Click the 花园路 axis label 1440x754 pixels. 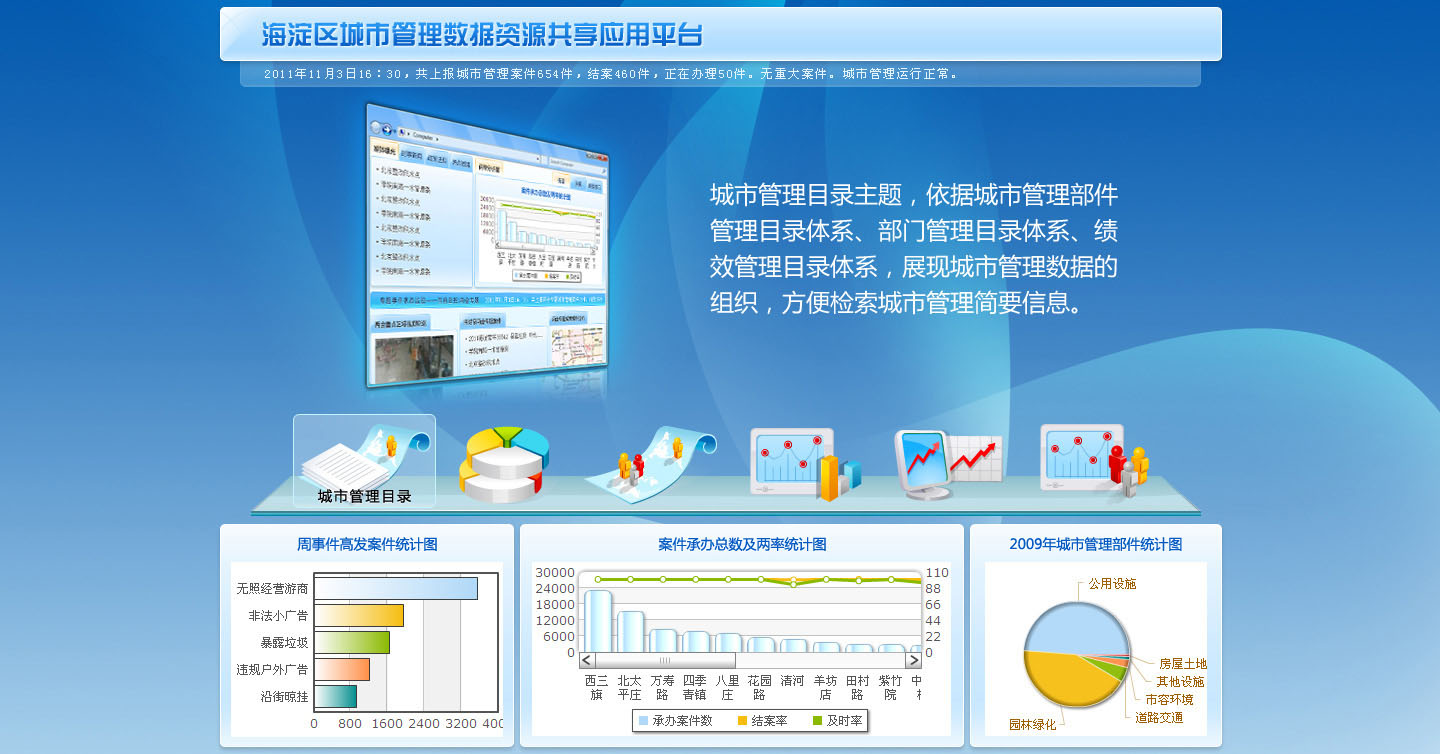coord(760,687)
